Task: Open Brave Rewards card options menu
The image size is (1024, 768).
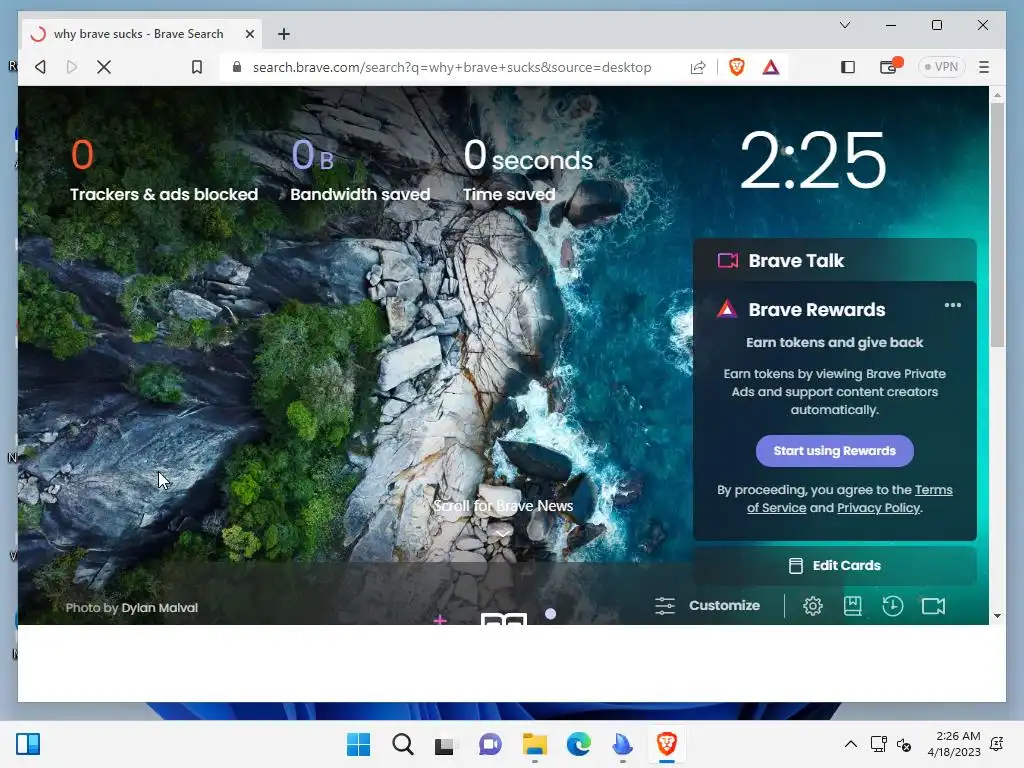Action: pyautogui.click(x=953, y=305)
